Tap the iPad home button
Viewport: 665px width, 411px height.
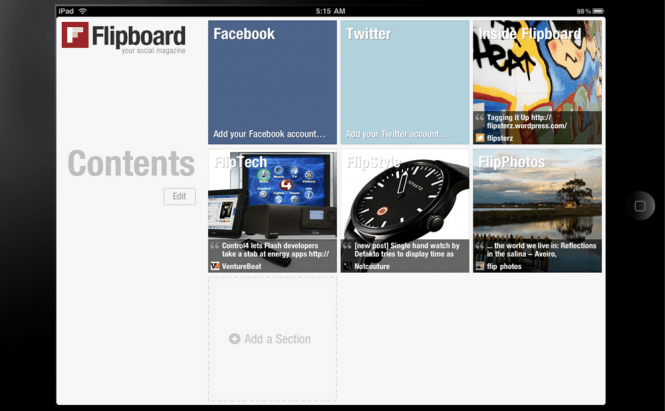point(640,206)
